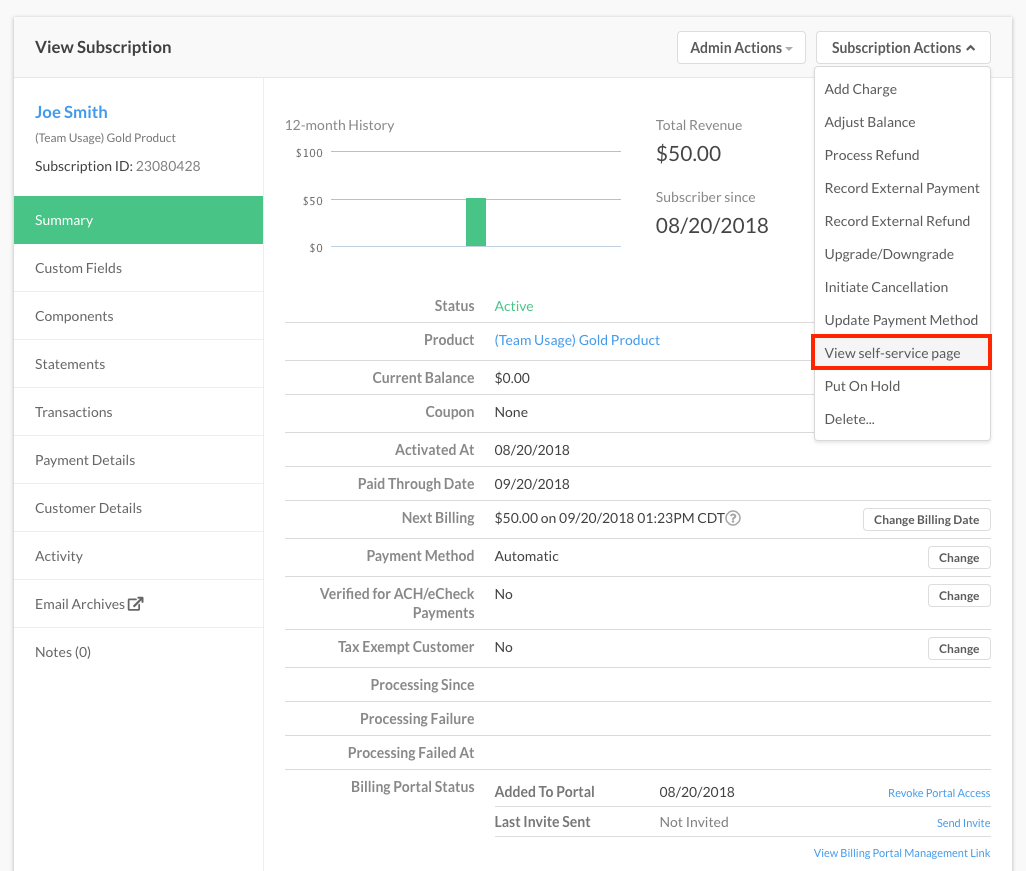Click Paid Through Date 09/20/2018 value
The image size is (1026, 871).
pyautogui.click(x=532, y=484)
